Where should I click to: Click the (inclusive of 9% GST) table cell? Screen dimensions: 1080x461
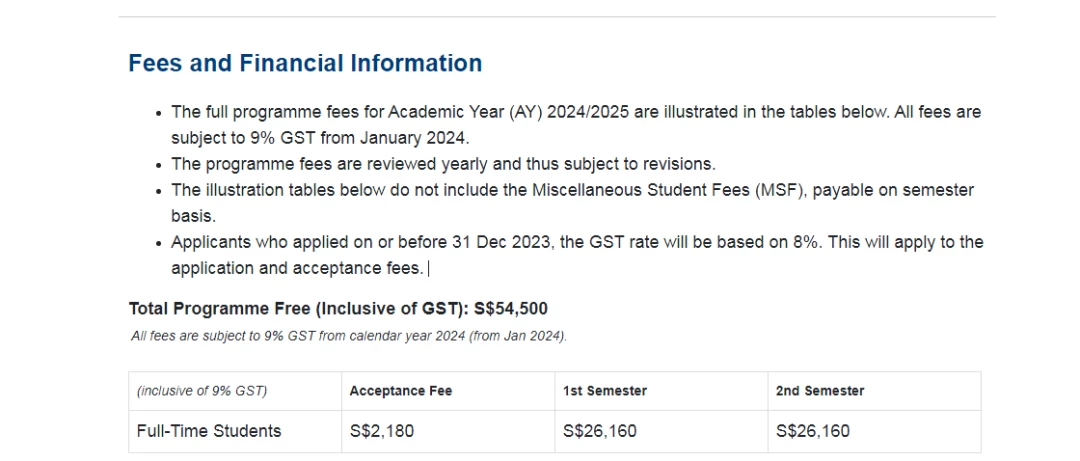[x=202, y=391]
